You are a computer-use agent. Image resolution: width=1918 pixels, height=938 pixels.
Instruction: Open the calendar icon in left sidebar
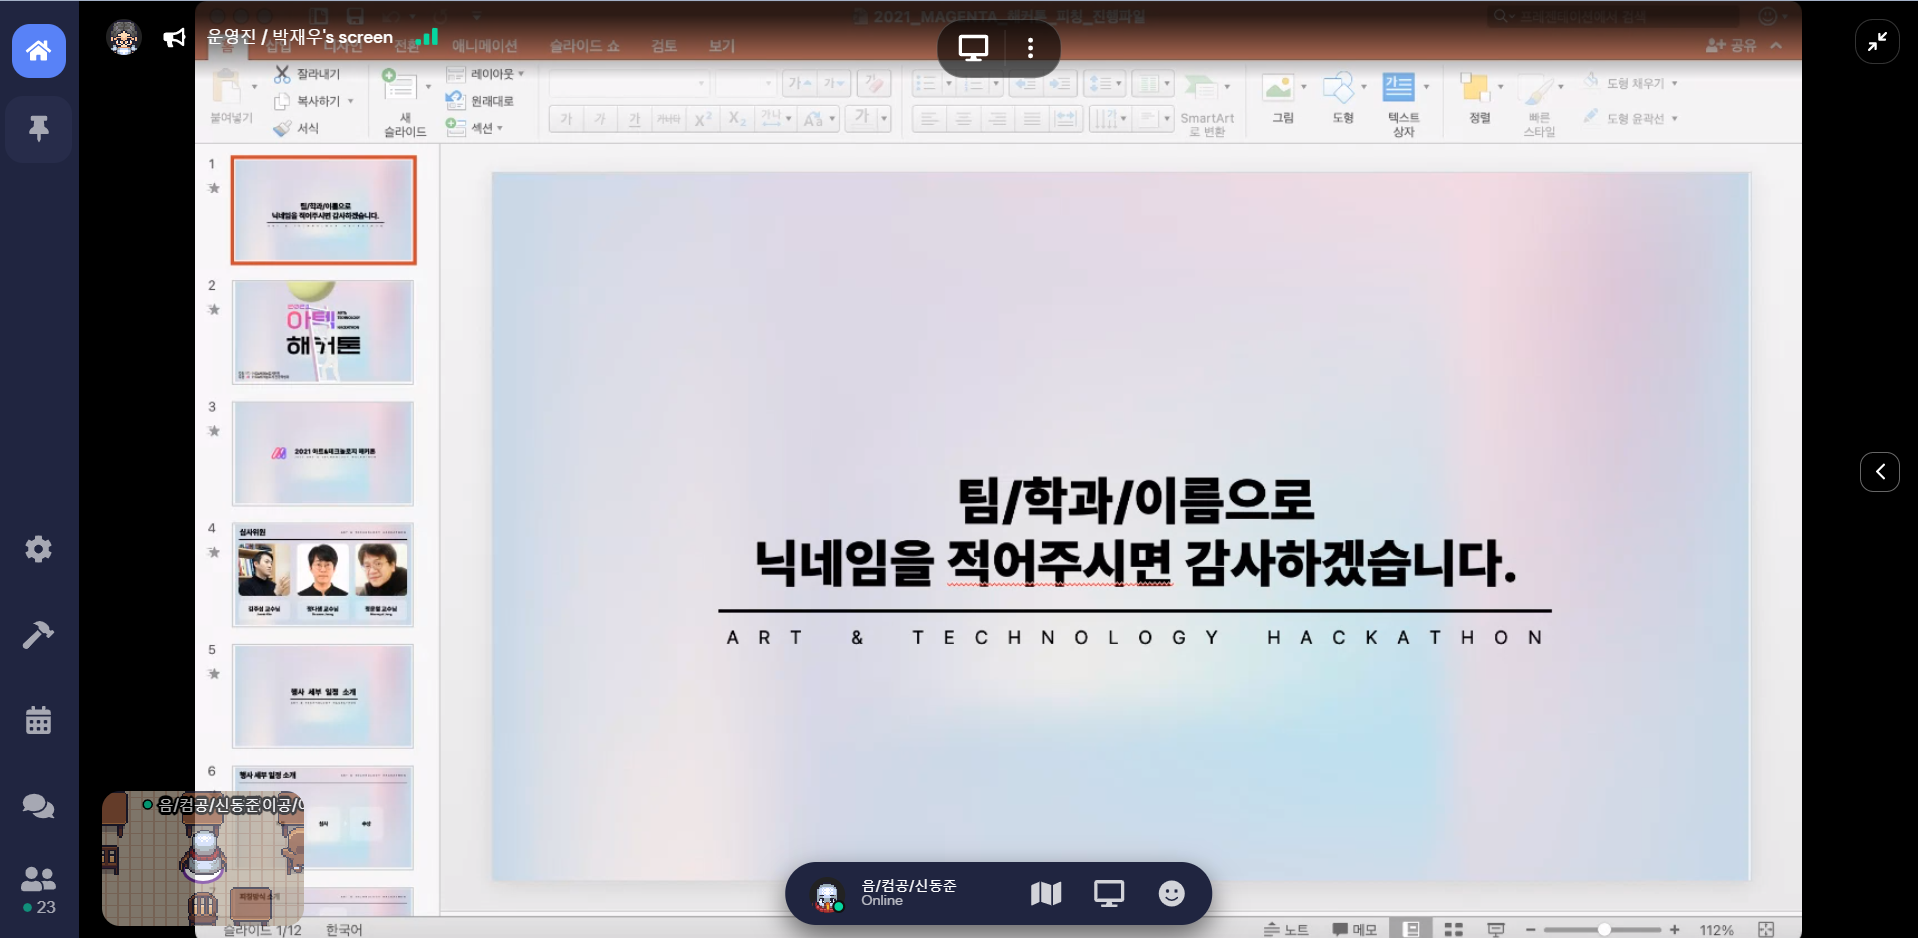tap(38, 720)
